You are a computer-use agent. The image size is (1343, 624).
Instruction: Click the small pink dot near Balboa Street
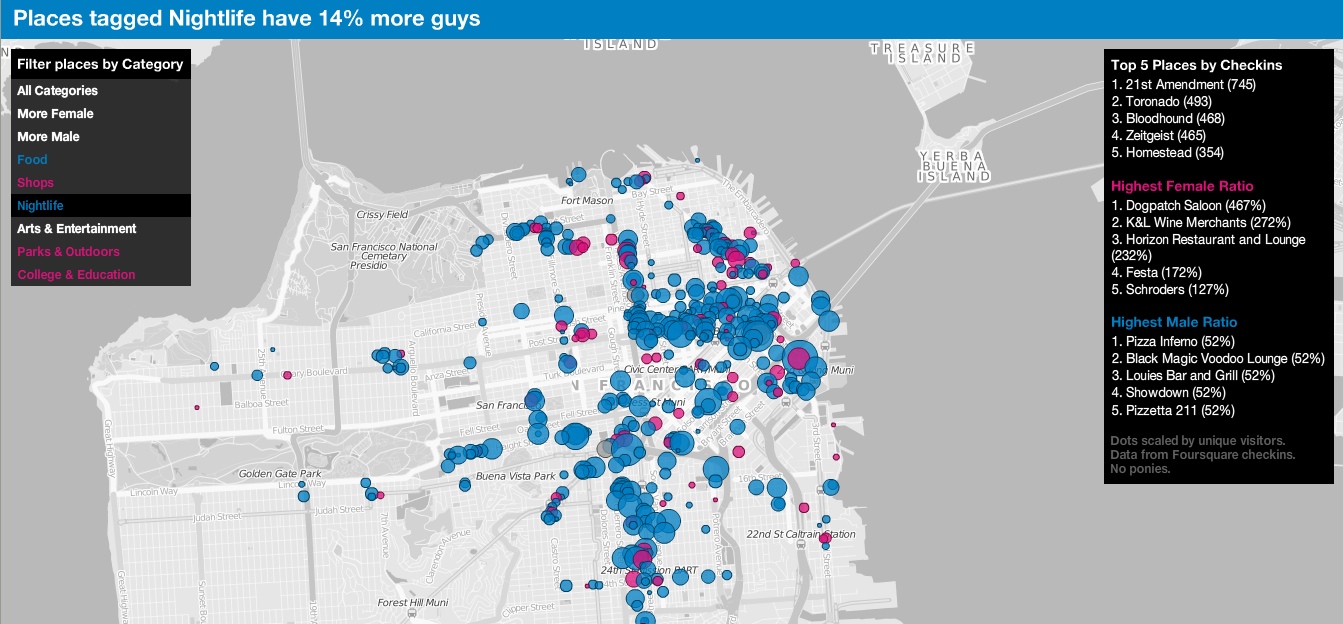(x=197, y=407)
